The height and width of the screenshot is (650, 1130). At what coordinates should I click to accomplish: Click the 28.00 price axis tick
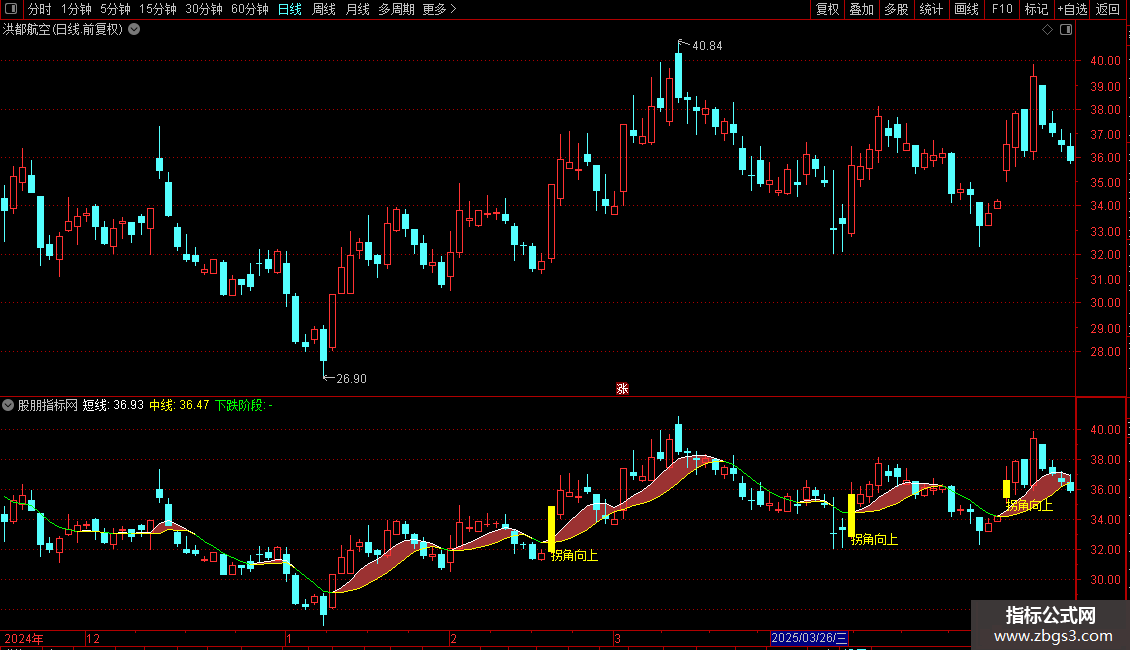point(1105,352)
